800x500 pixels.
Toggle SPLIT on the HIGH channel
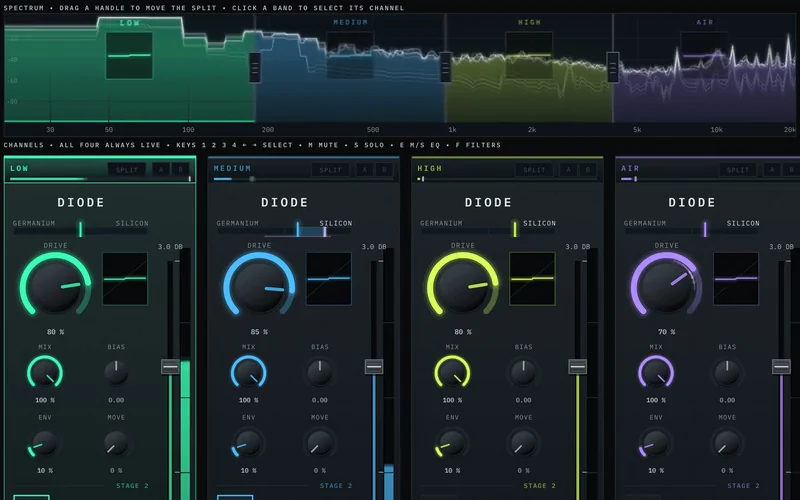click(534, 170)
